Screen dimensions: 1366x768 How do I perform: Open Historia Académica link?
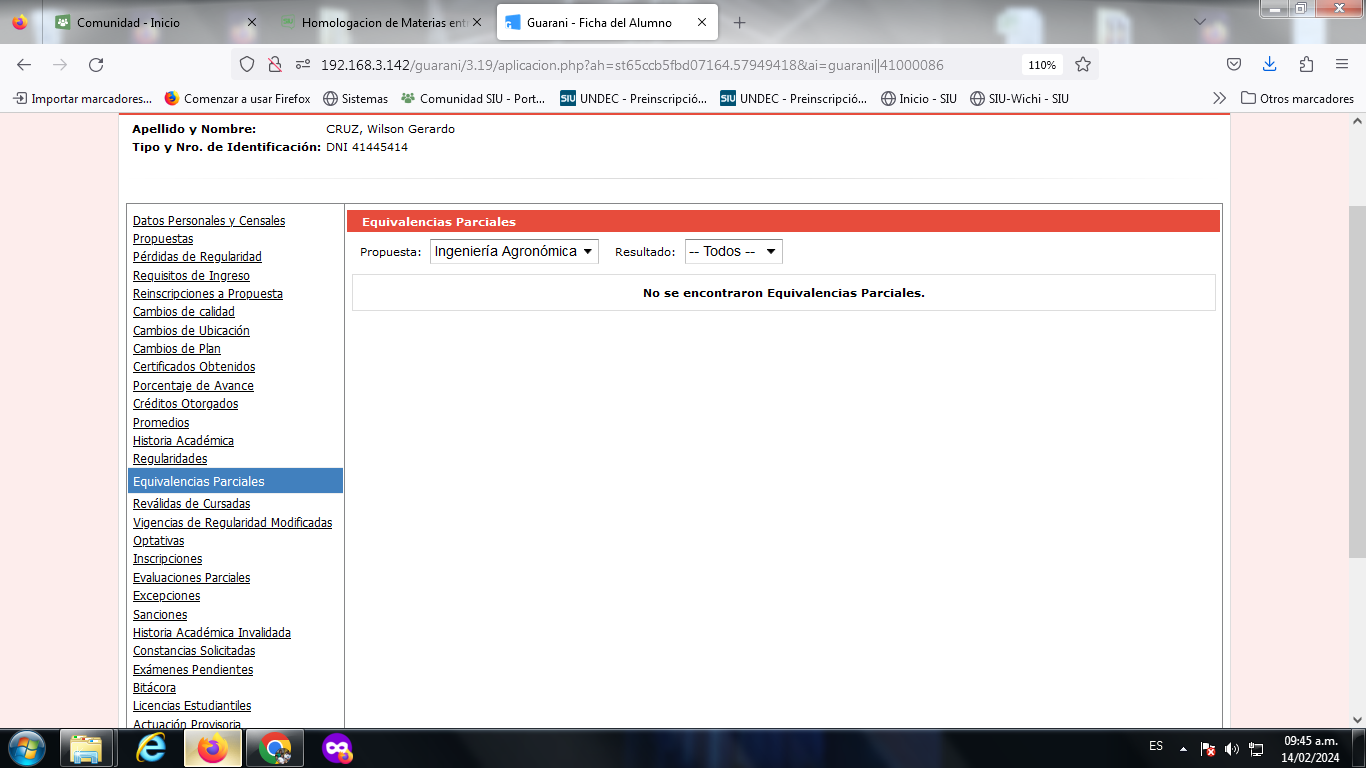coord(183,440)
